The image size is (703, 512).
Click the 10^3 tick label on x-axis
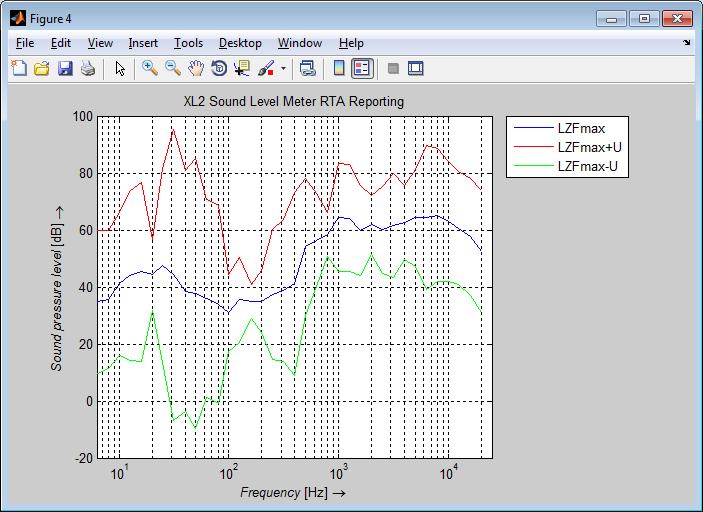(338, 472)
